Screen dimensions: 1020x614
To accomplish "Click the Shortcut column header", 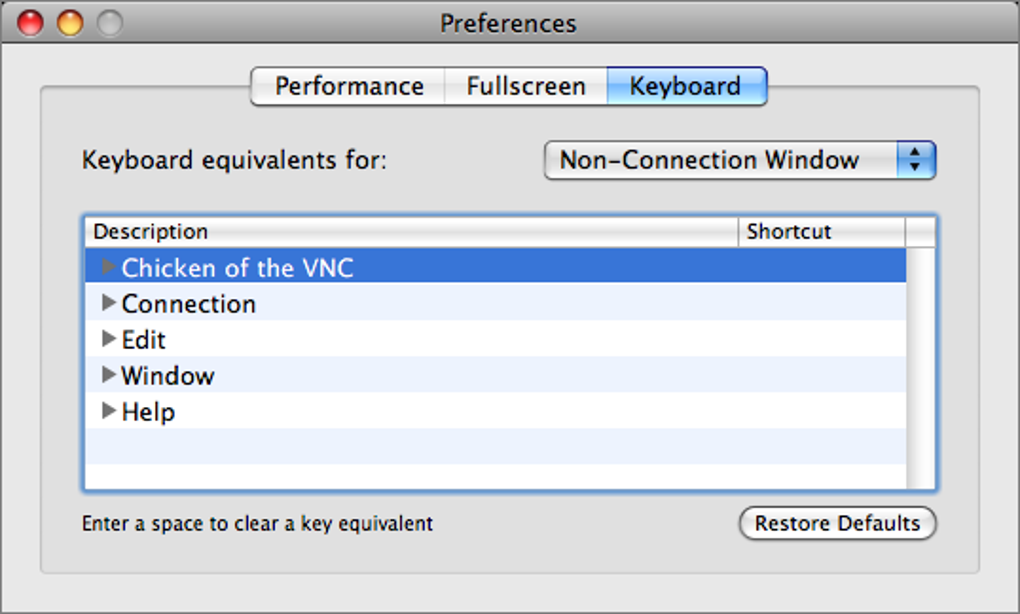I will (x=820, y=232).
